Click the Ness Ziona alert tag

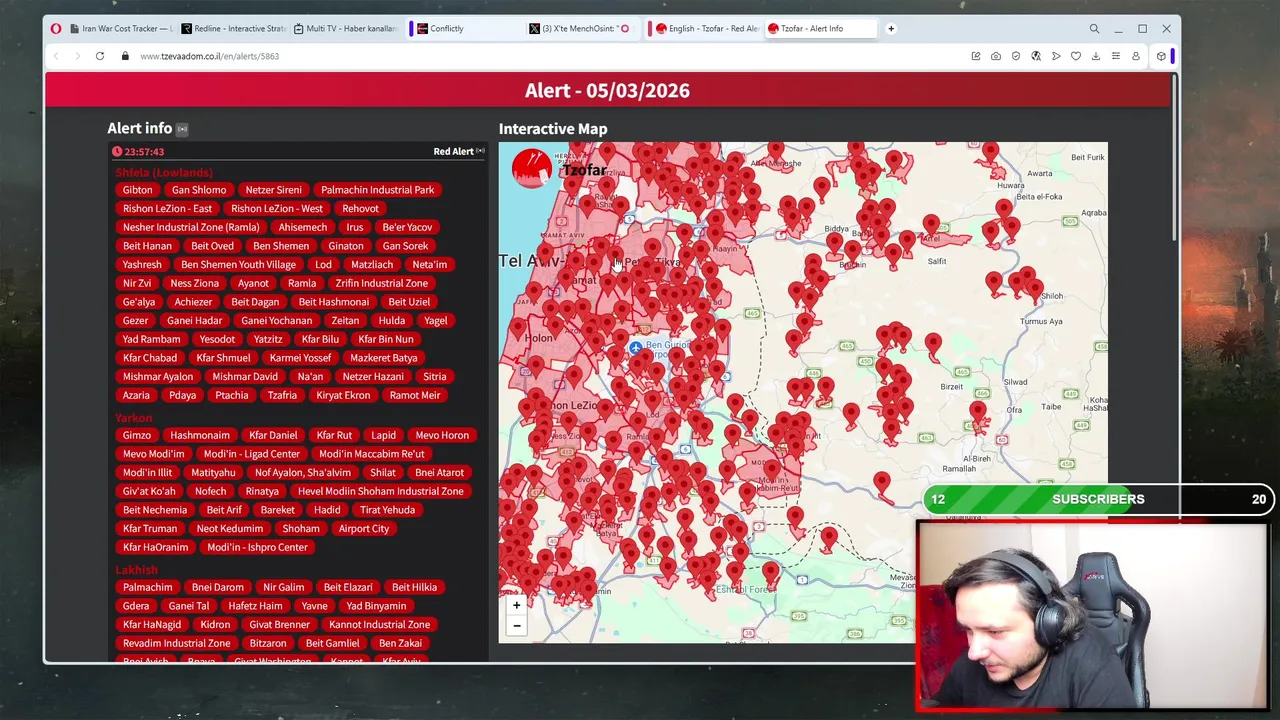[194, 283]
